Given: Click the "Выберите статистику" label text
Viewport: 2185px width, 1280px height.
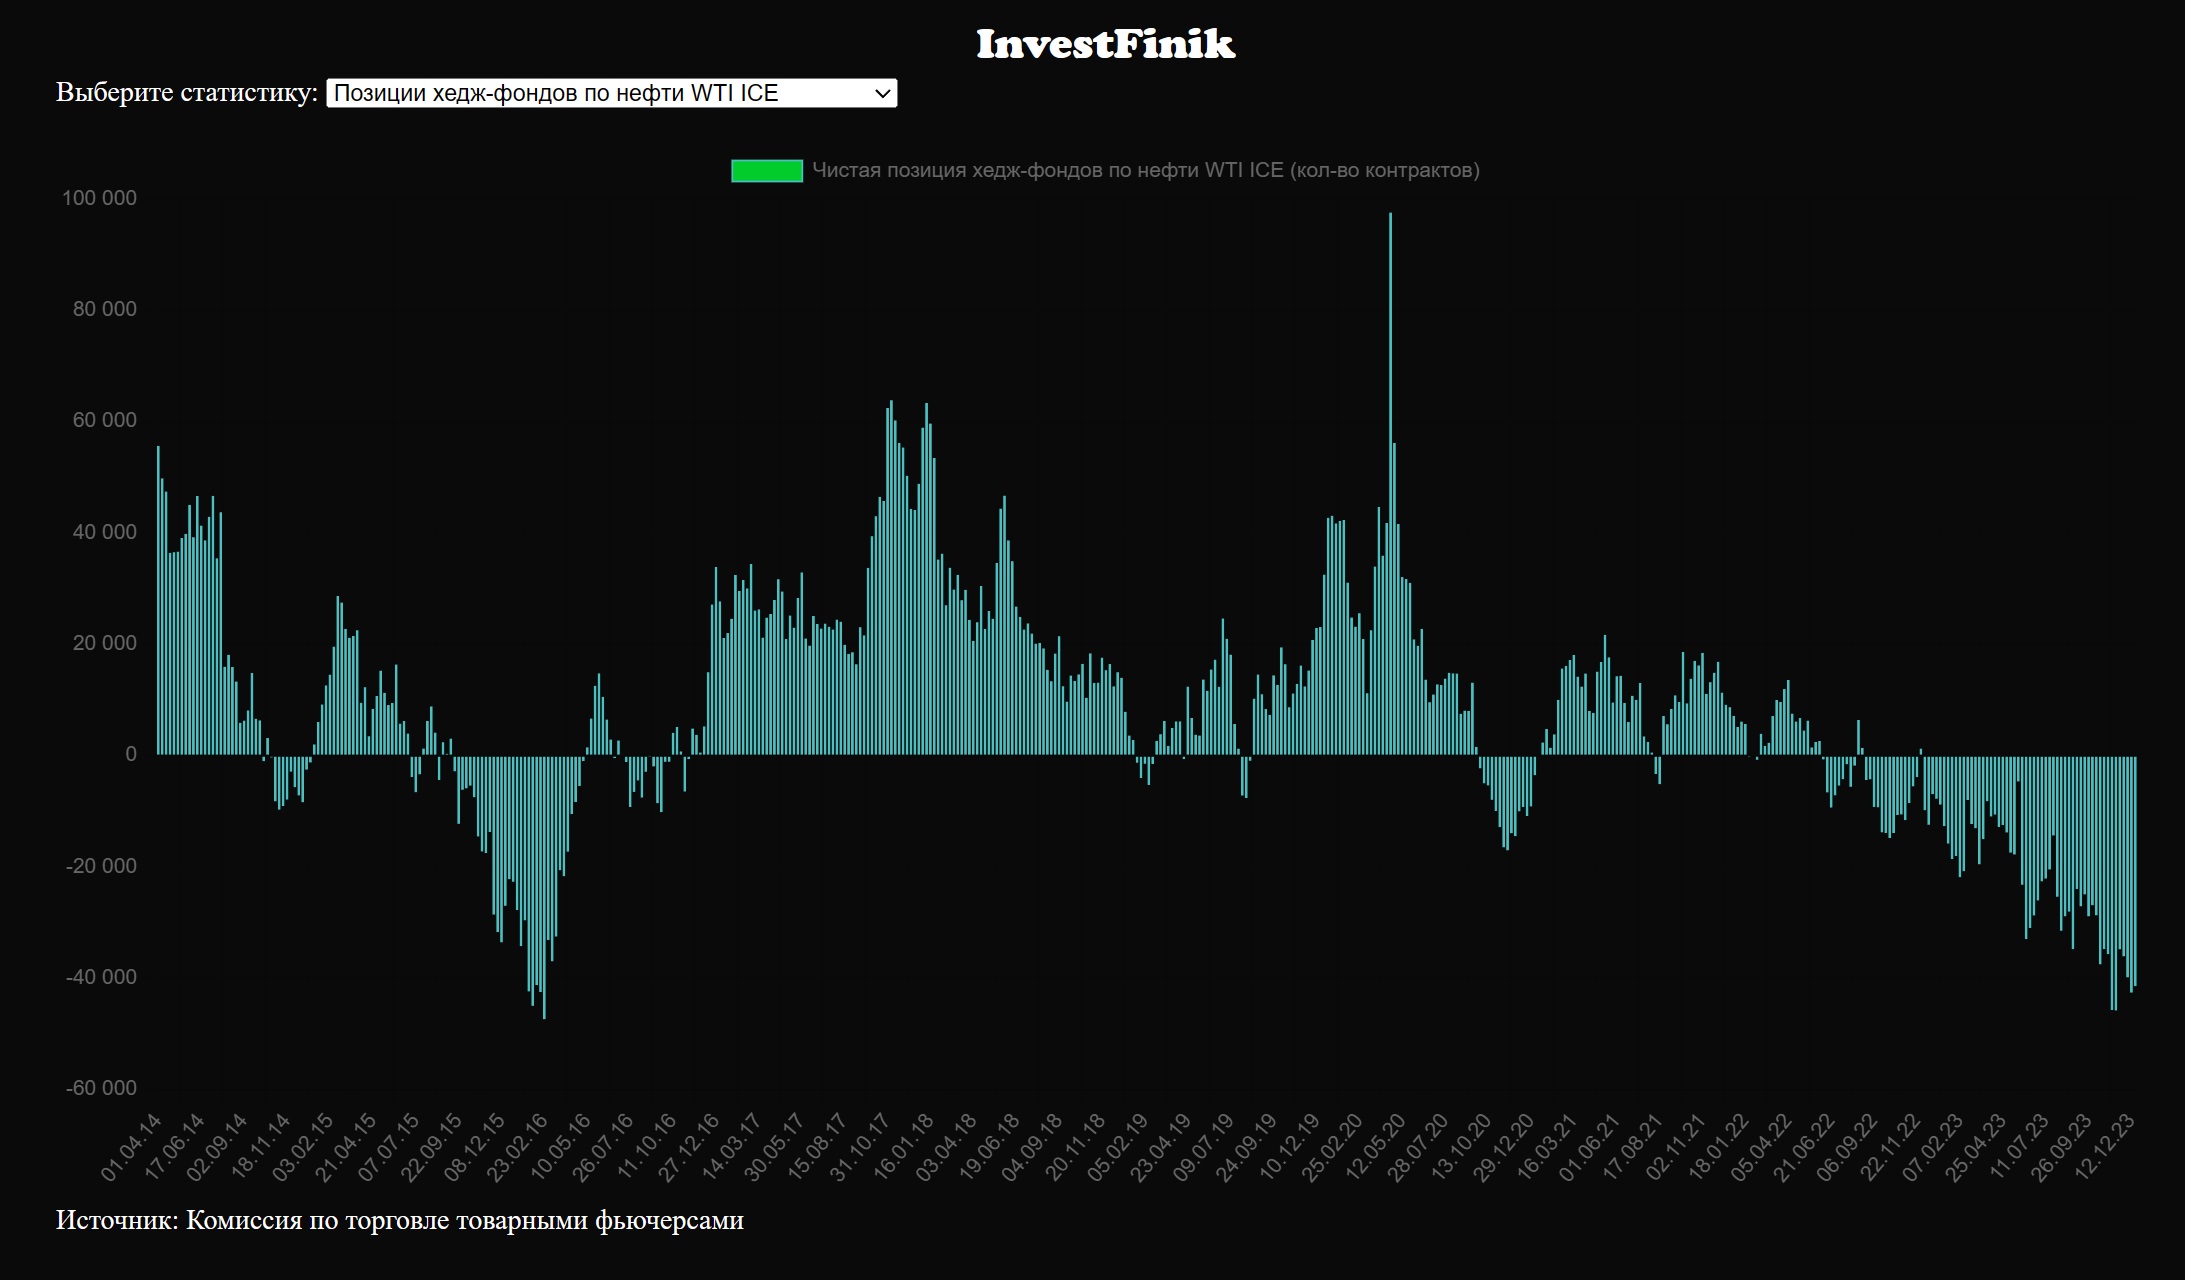Looking at the screenshot, I should (186, 93).
